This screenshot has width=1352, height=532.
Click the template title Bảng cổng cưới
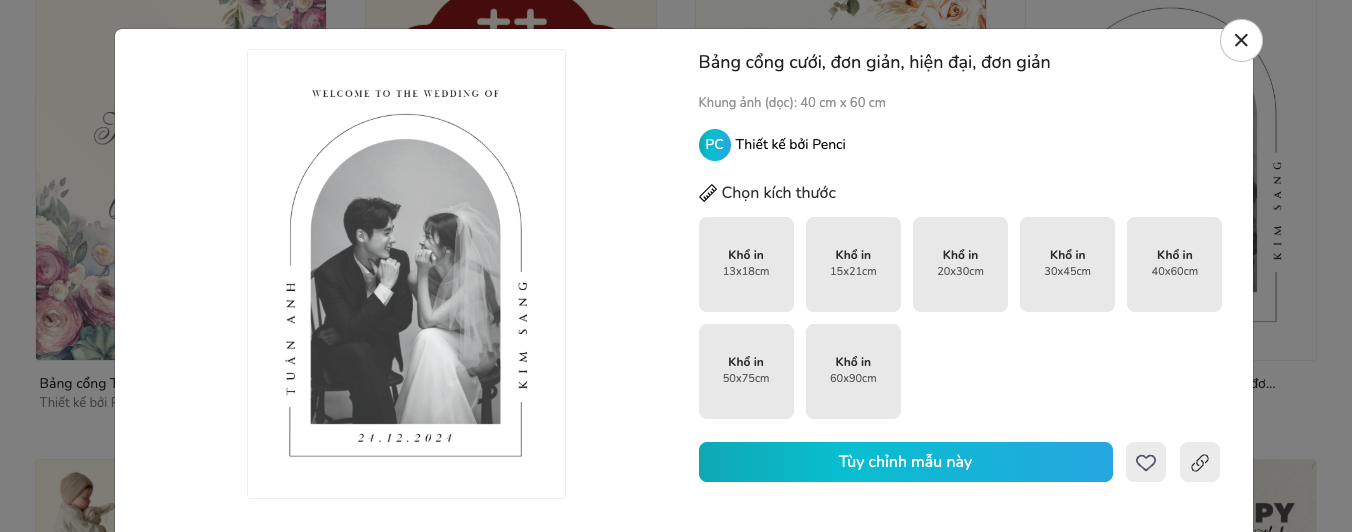point(874,63)
